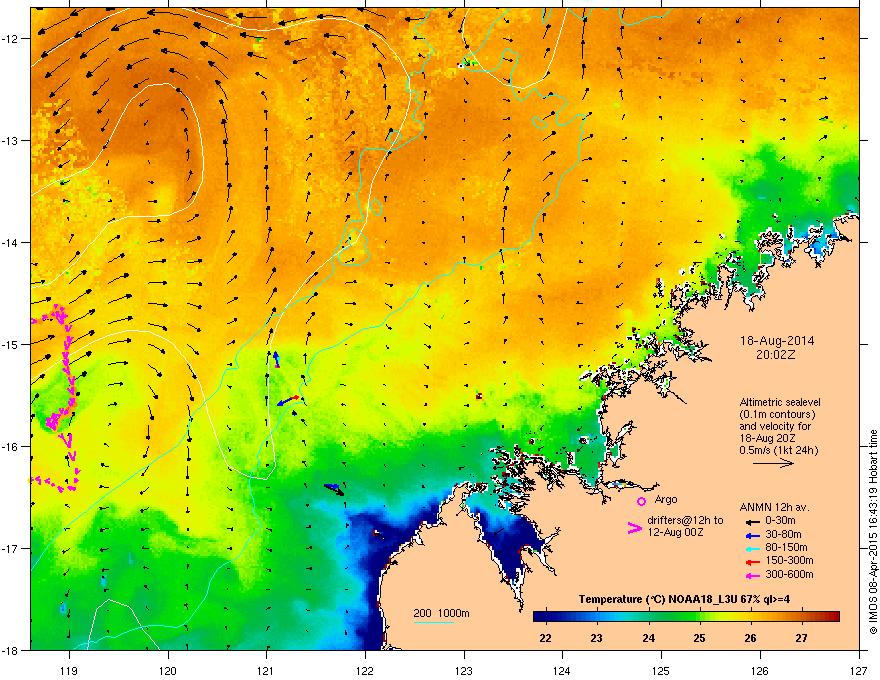
Task: Click the magenta Argo circle legend symbol
Action: tap(641, 501)
